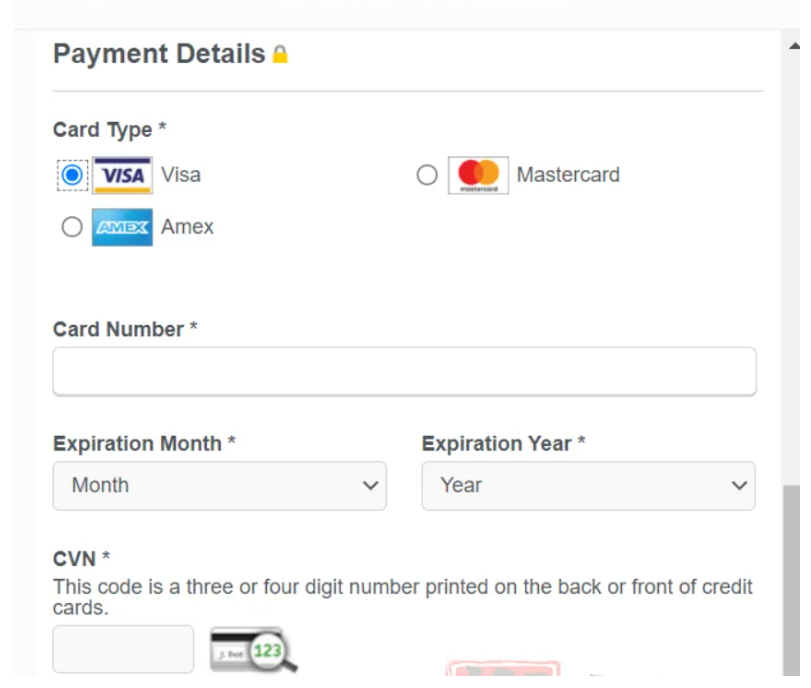Open the Expiration Year dropdown
The height and width of the screenshot is (688, 811).
(x=588, y=486)
